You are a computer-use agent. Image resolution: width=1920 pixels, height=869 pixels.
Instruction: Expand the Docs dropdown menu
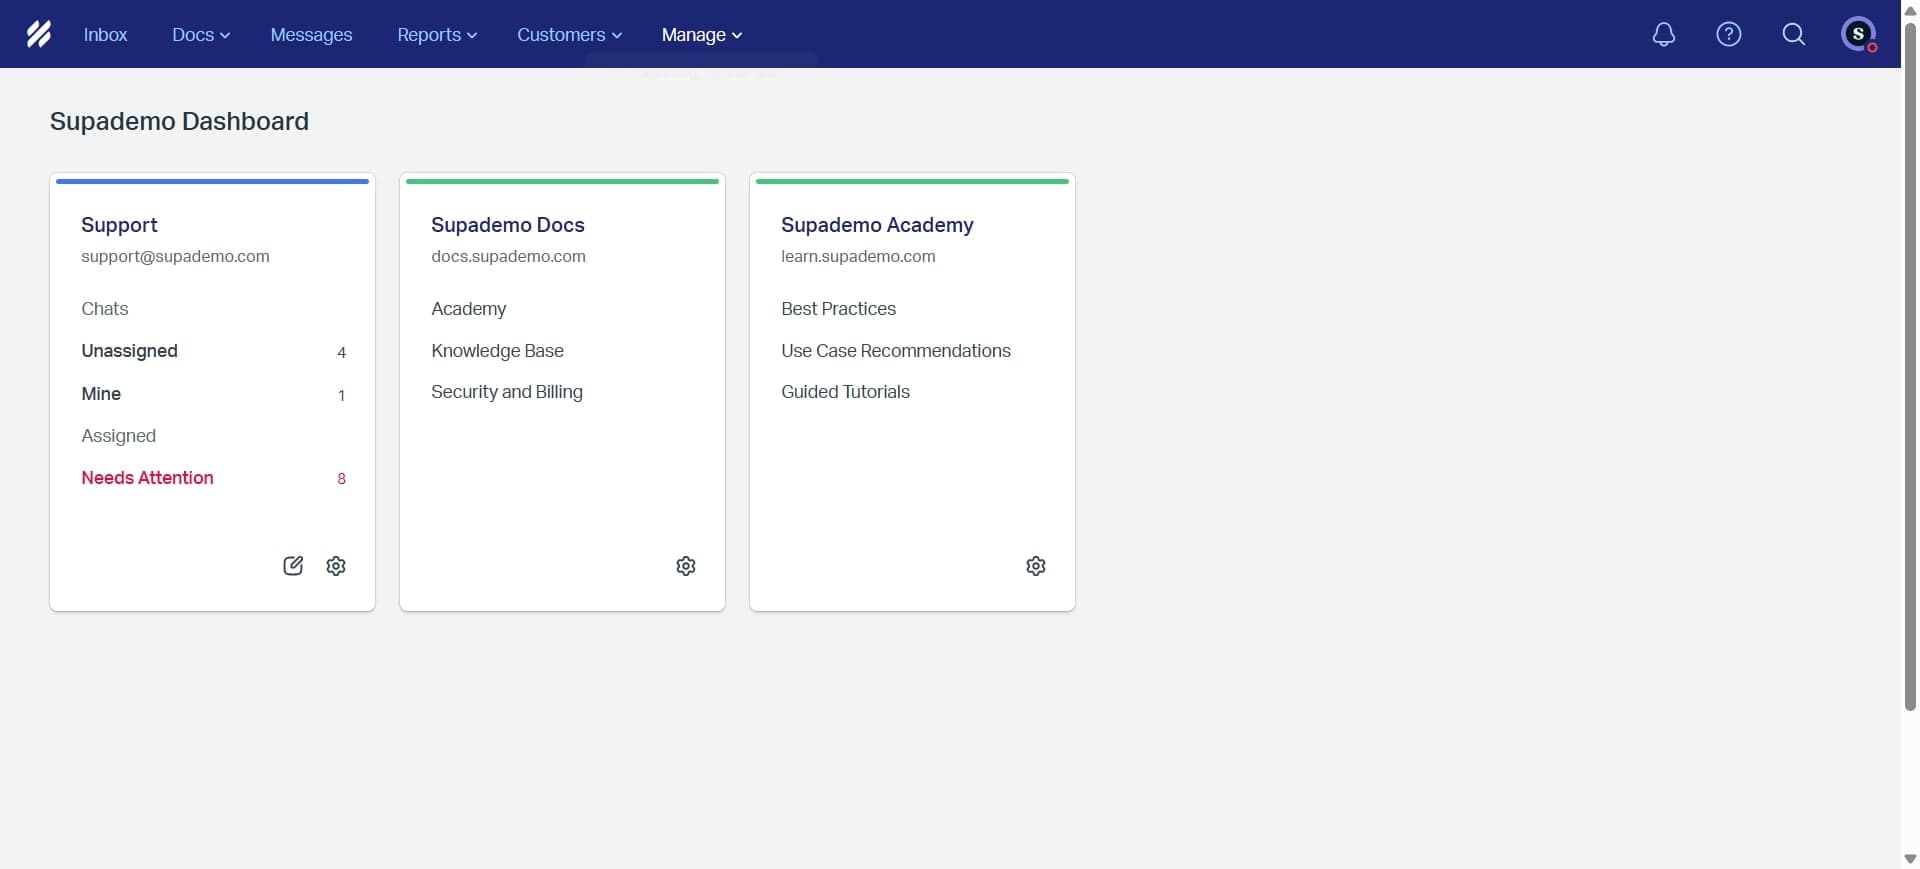click(200, 34)
